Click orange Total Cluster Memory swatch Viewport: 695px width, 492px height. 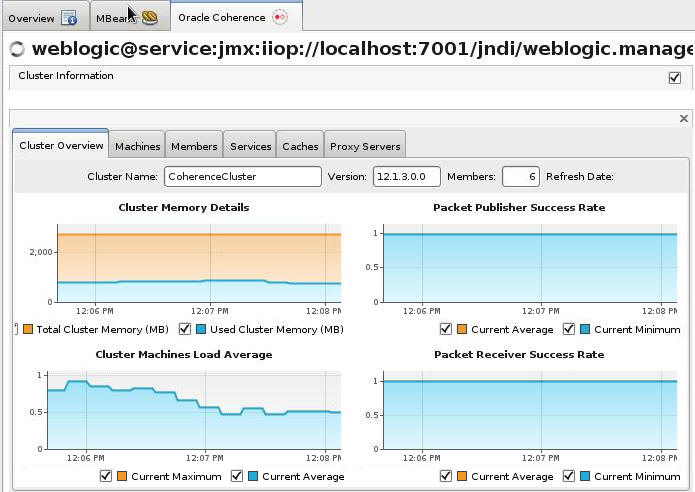click(x=28, y=329)
